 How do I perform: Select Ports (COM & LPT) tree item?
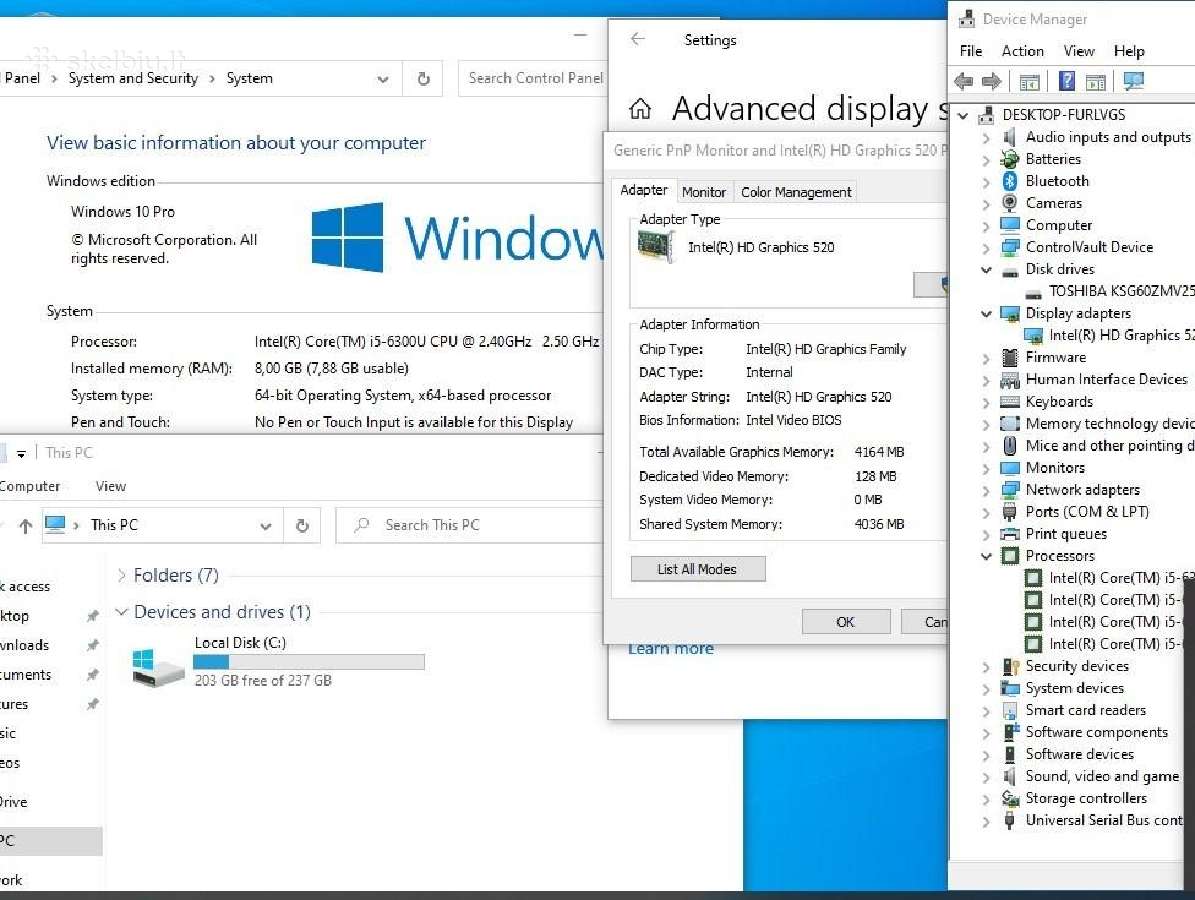click(x=1087, y=512)
